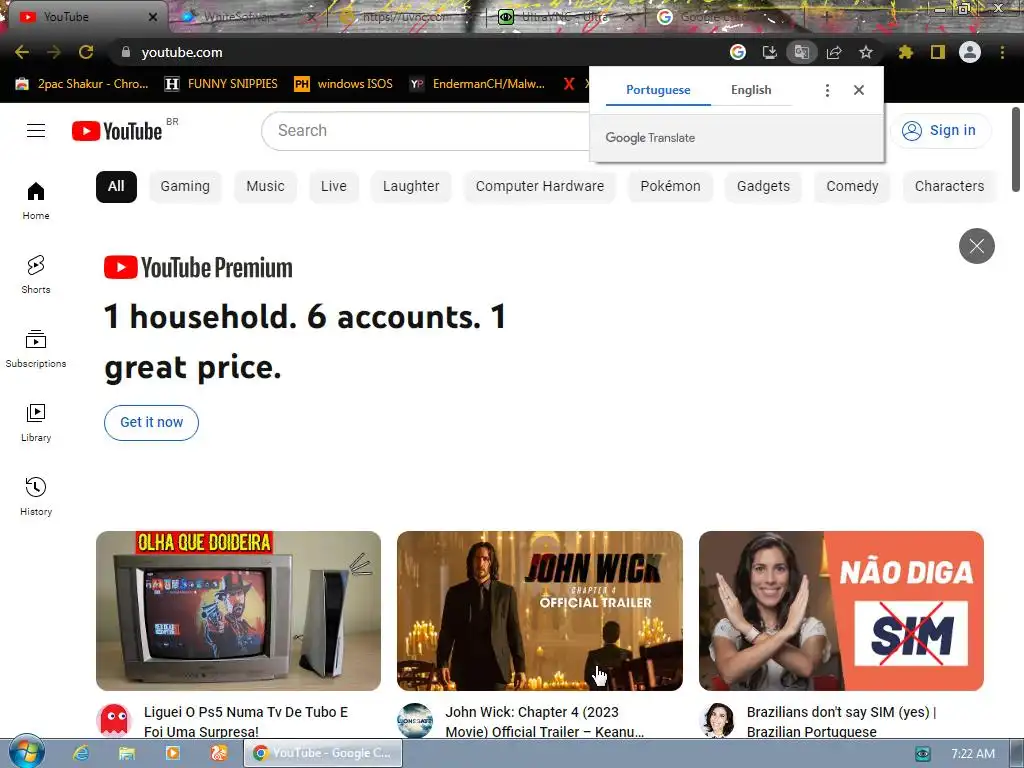Click the Sign in button

[x=940, y=131]
